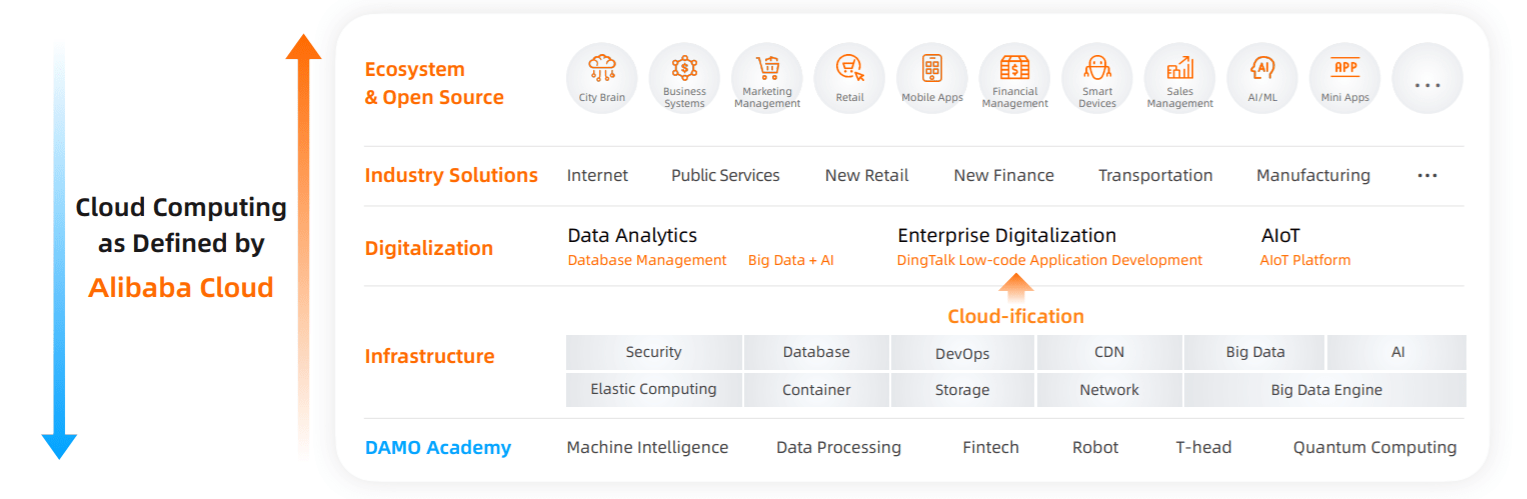Select the Mobile Apps icon

pos(932,79)
